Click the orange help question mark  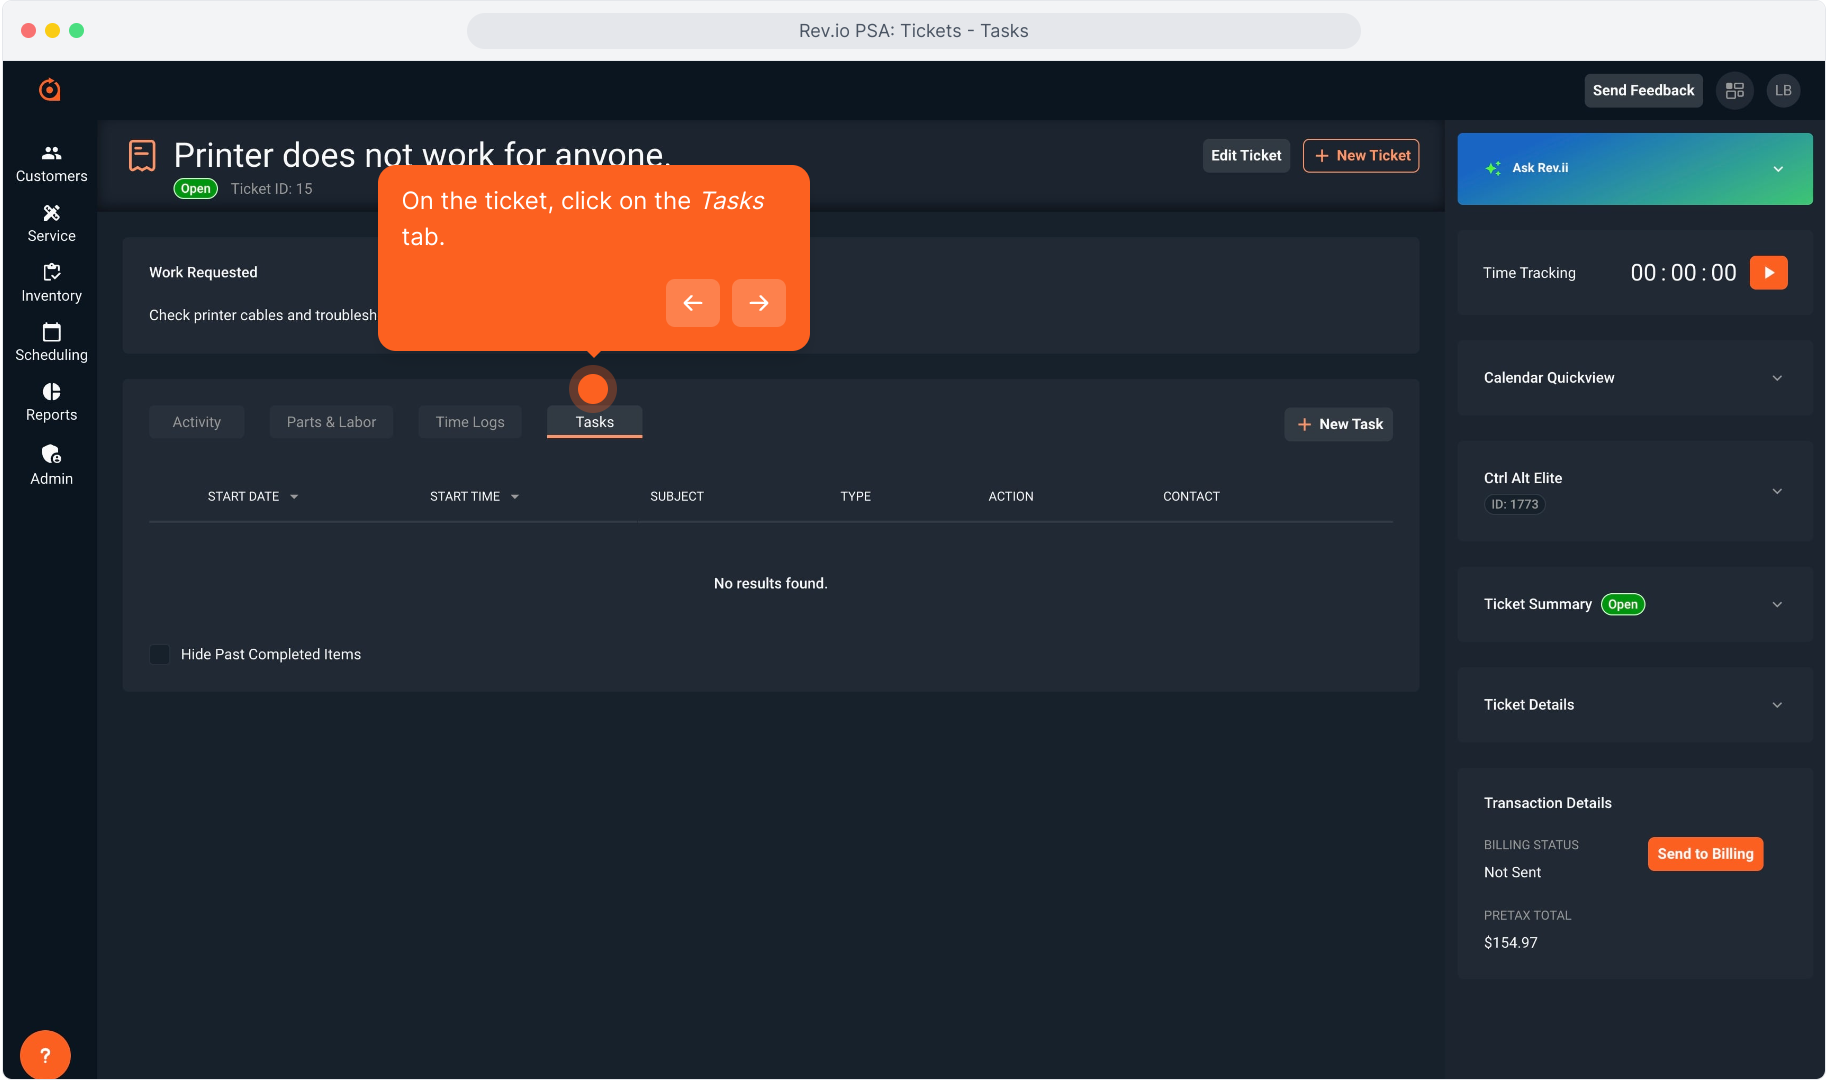[x=45, y=1055]
